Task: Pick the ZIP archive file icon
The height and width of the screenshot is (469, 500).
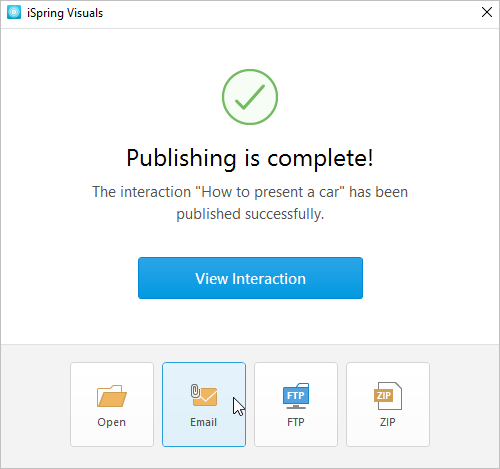Action: point(388,396)
